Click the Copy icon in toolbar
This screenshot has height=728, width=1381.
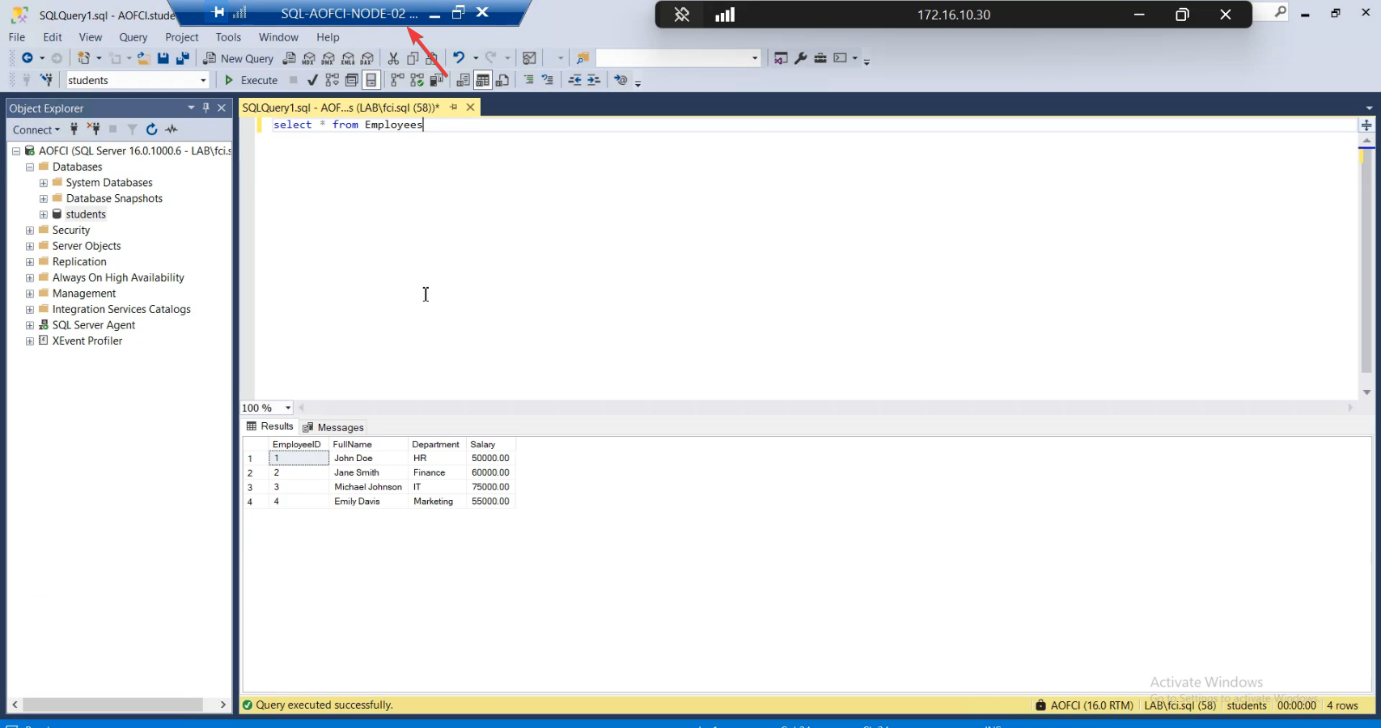413,58
